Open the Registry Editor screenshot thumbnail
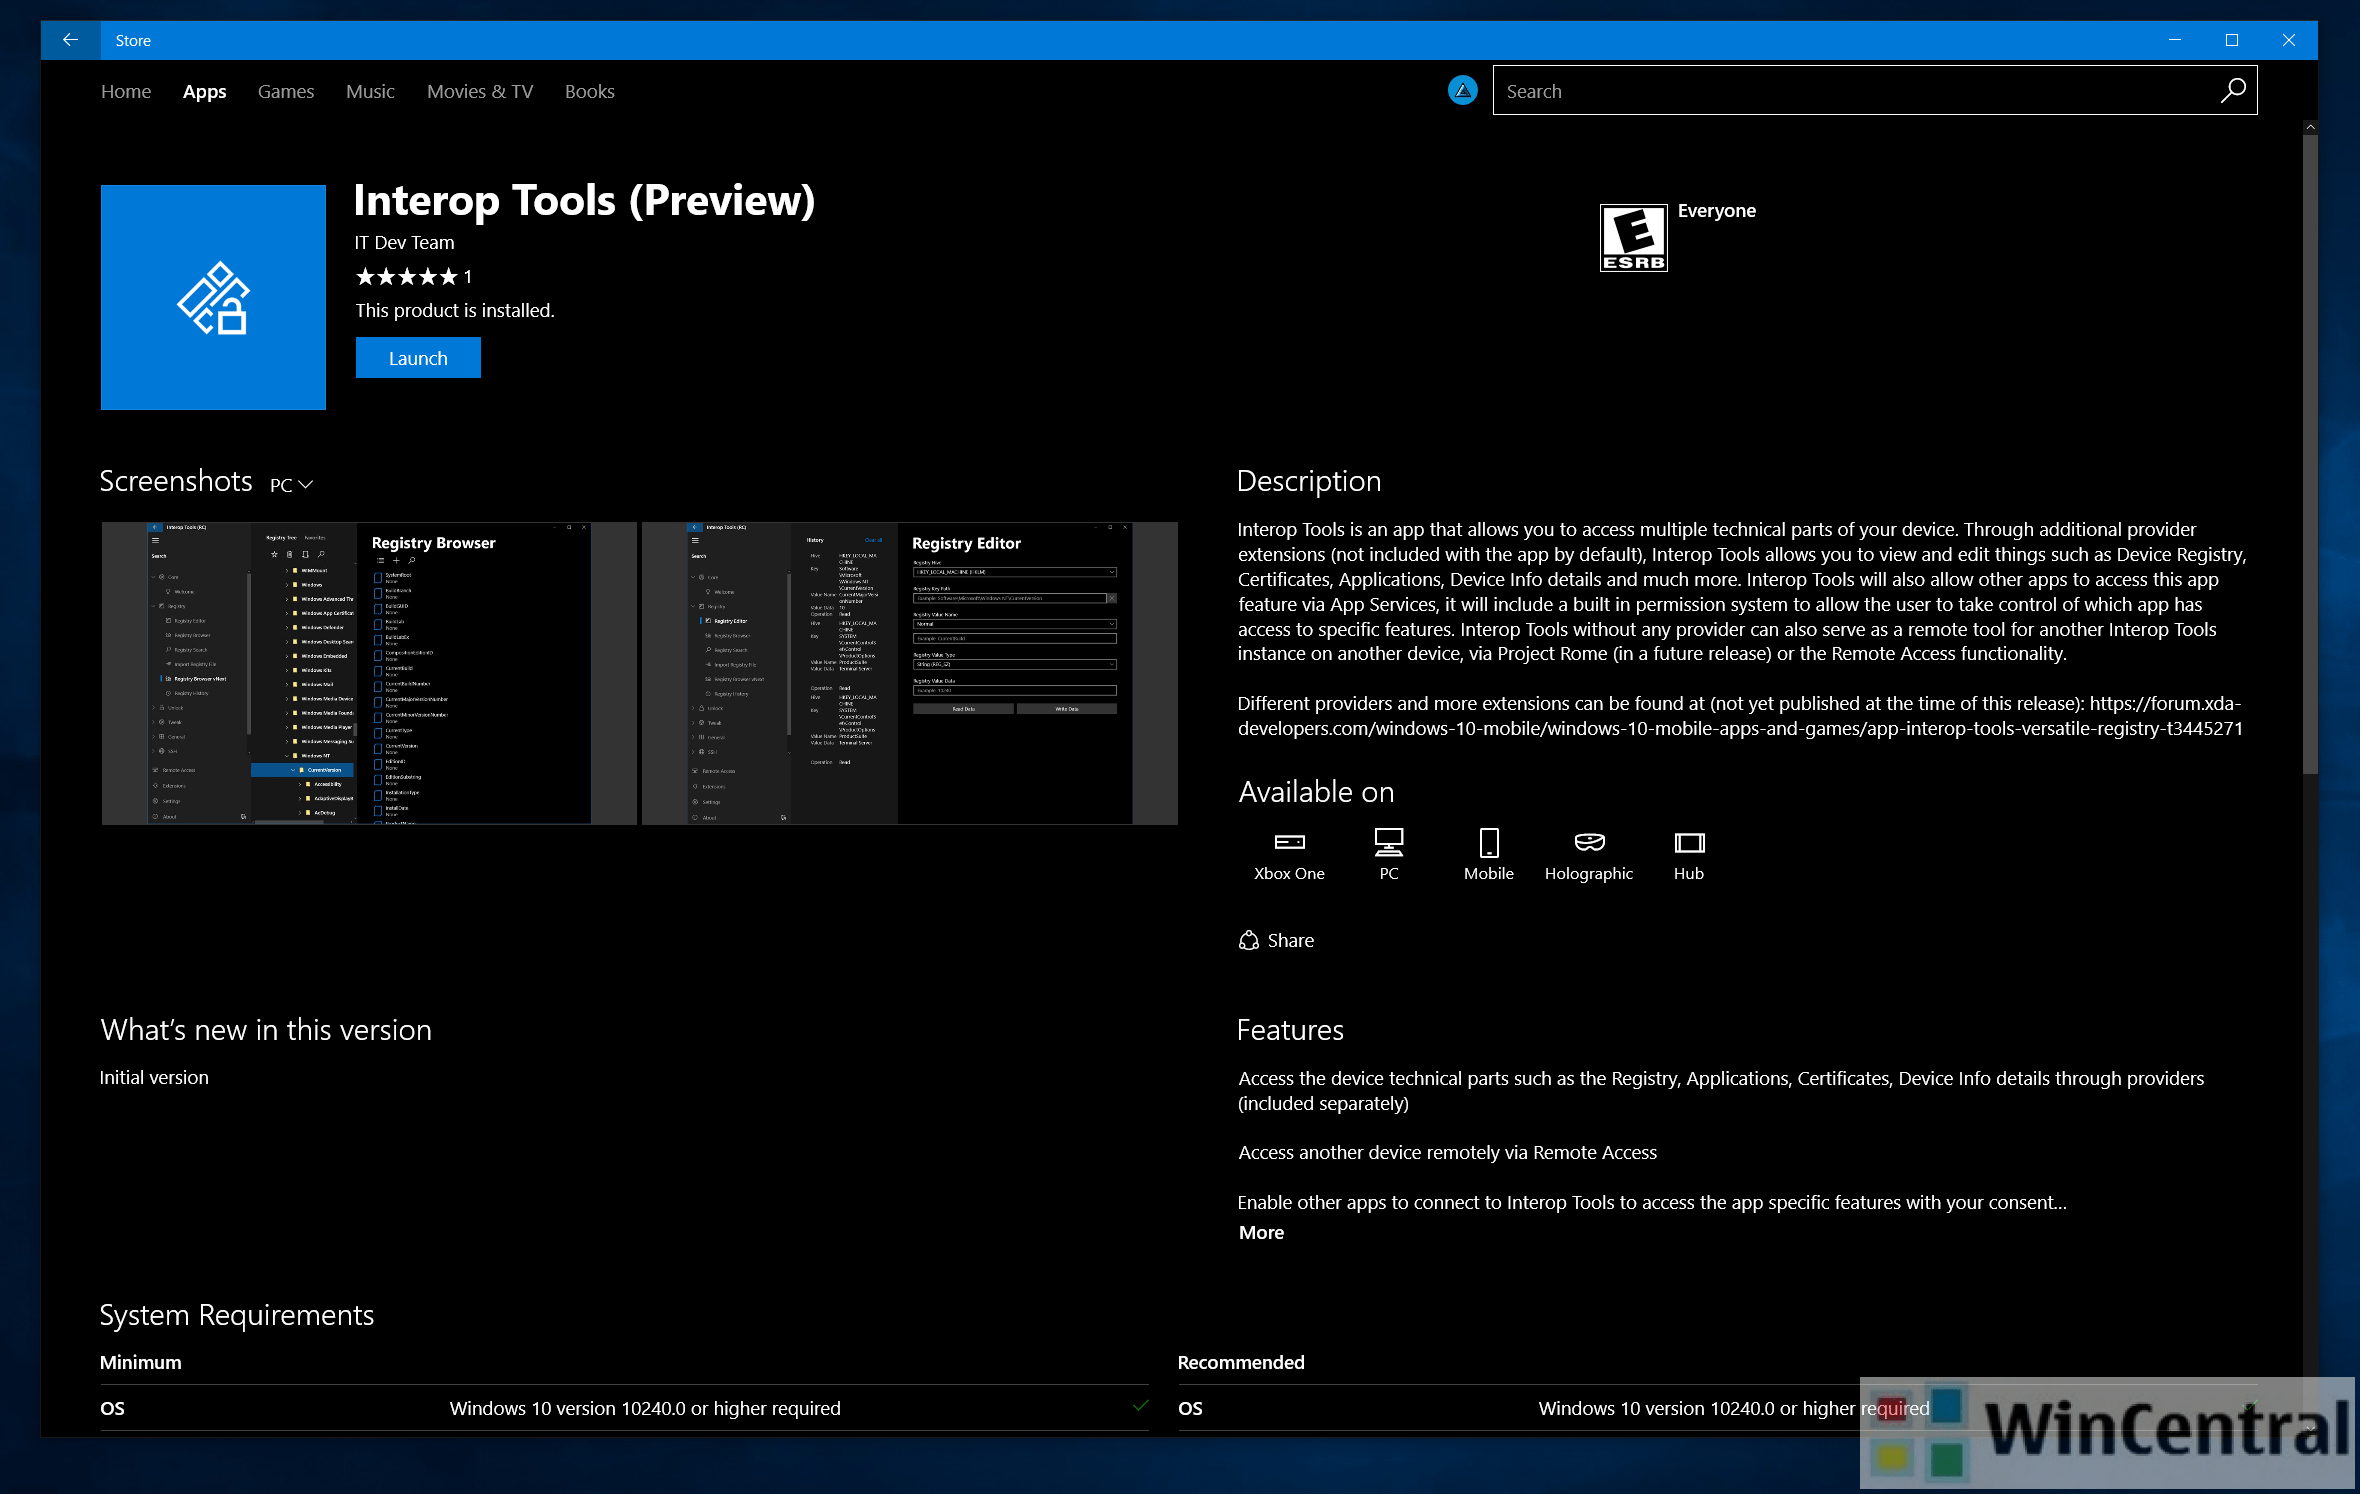Viewport: 2360px width, 1494px height. click(909, 673)
